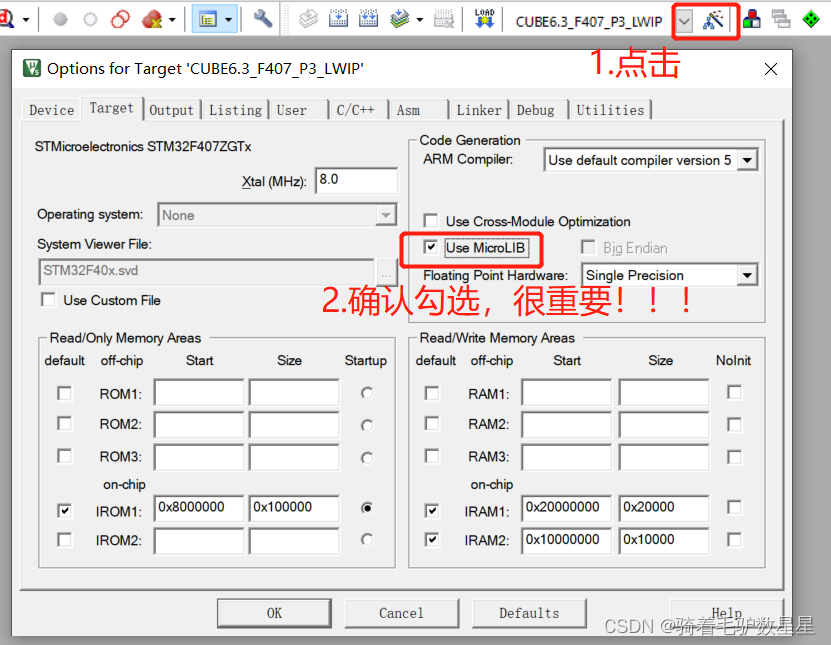The image size is (831, 645).
Task: Toggle the IRAM2 default checkbox
Action: click(432, 540)
